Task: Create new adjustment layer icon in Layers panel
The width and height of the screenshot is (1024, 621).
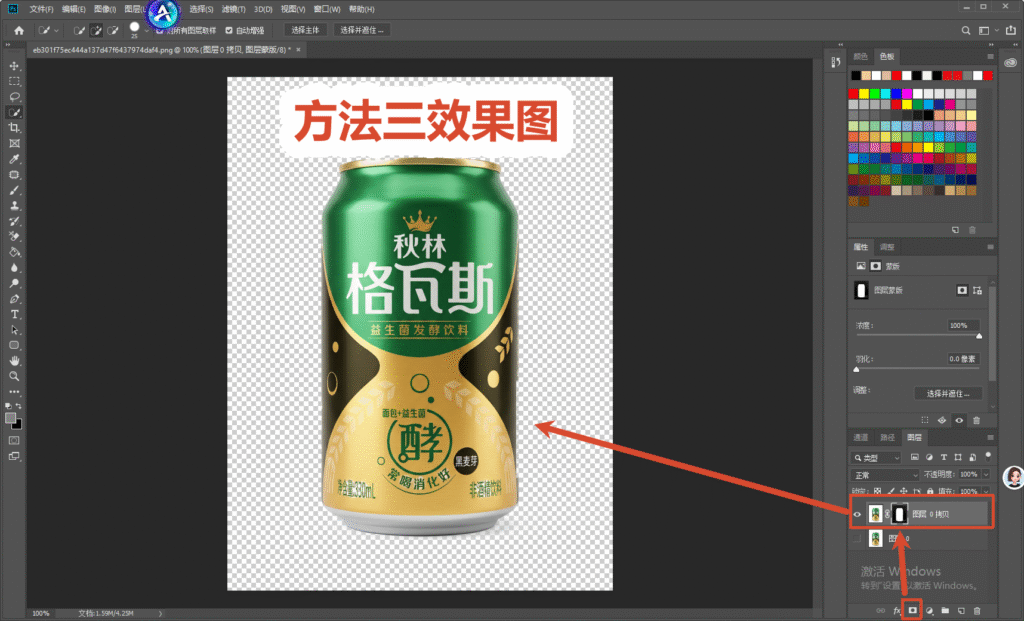Action: (x=929, y=611)
